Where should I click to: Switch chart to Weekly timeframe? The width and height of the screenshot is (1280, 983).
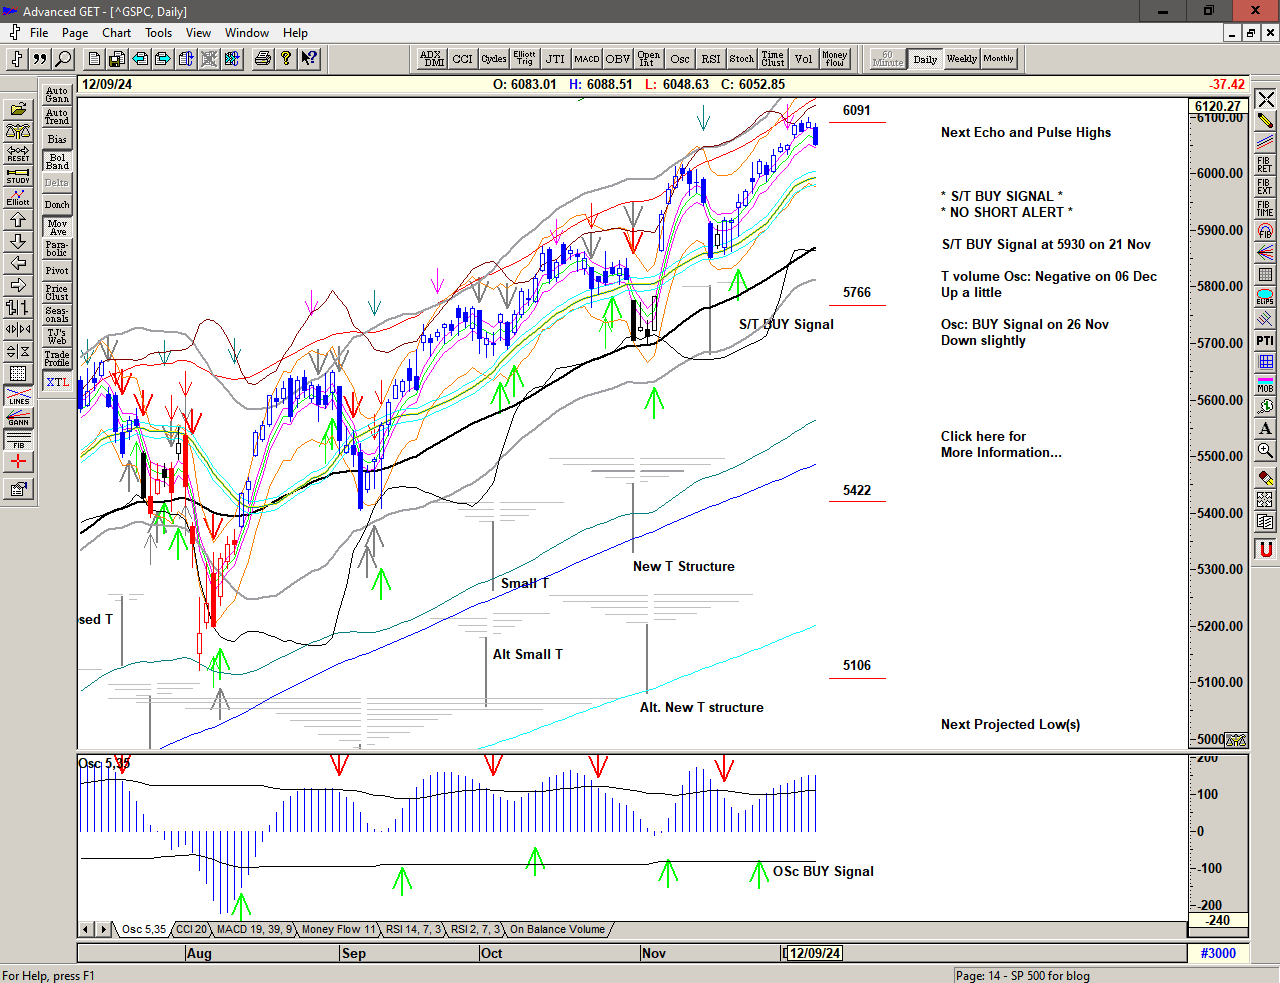961,59
